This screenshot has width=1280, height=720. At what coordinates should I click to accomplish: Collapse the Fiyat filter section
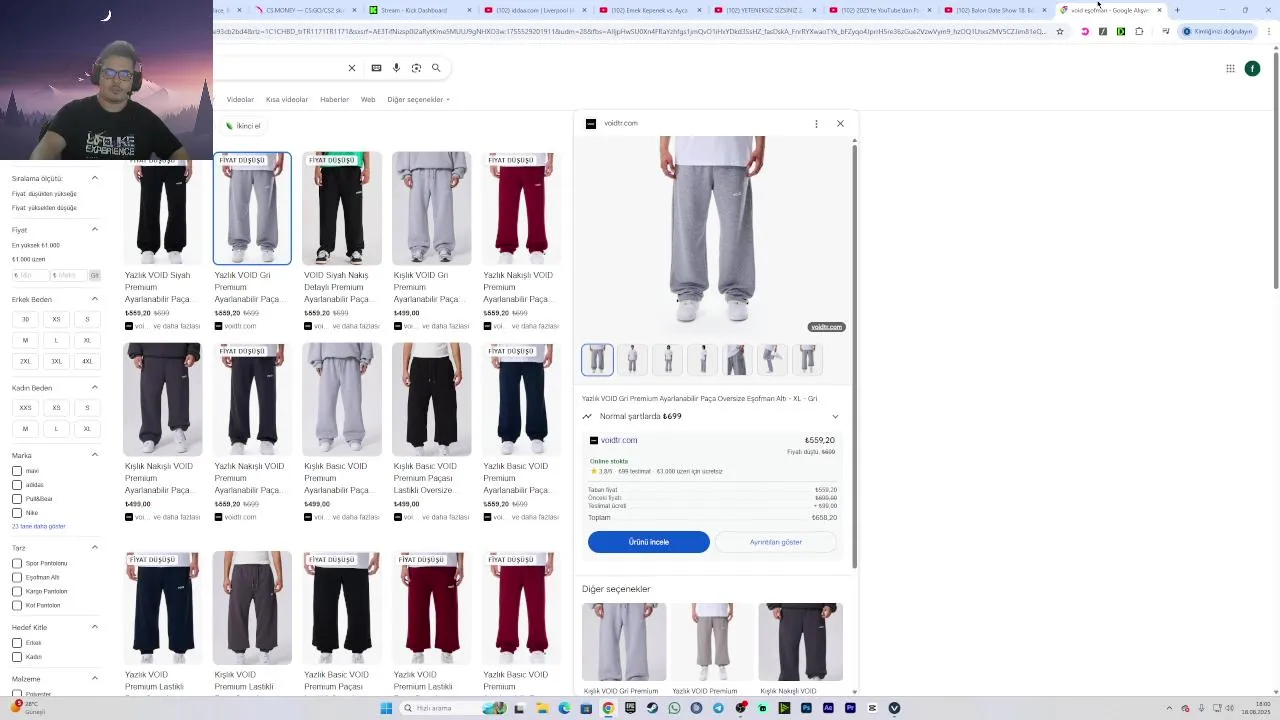point(95,229)
